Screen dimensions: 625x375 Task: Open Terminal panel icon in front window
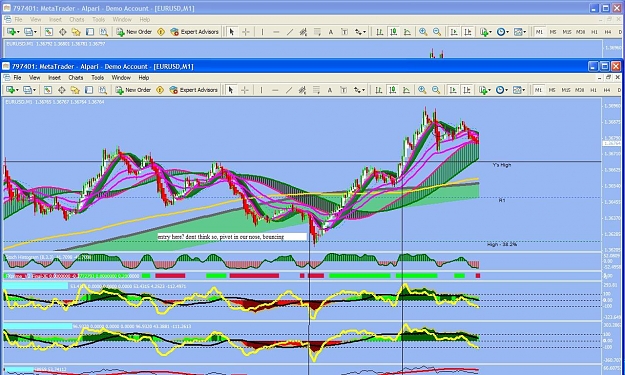[89, 90]
